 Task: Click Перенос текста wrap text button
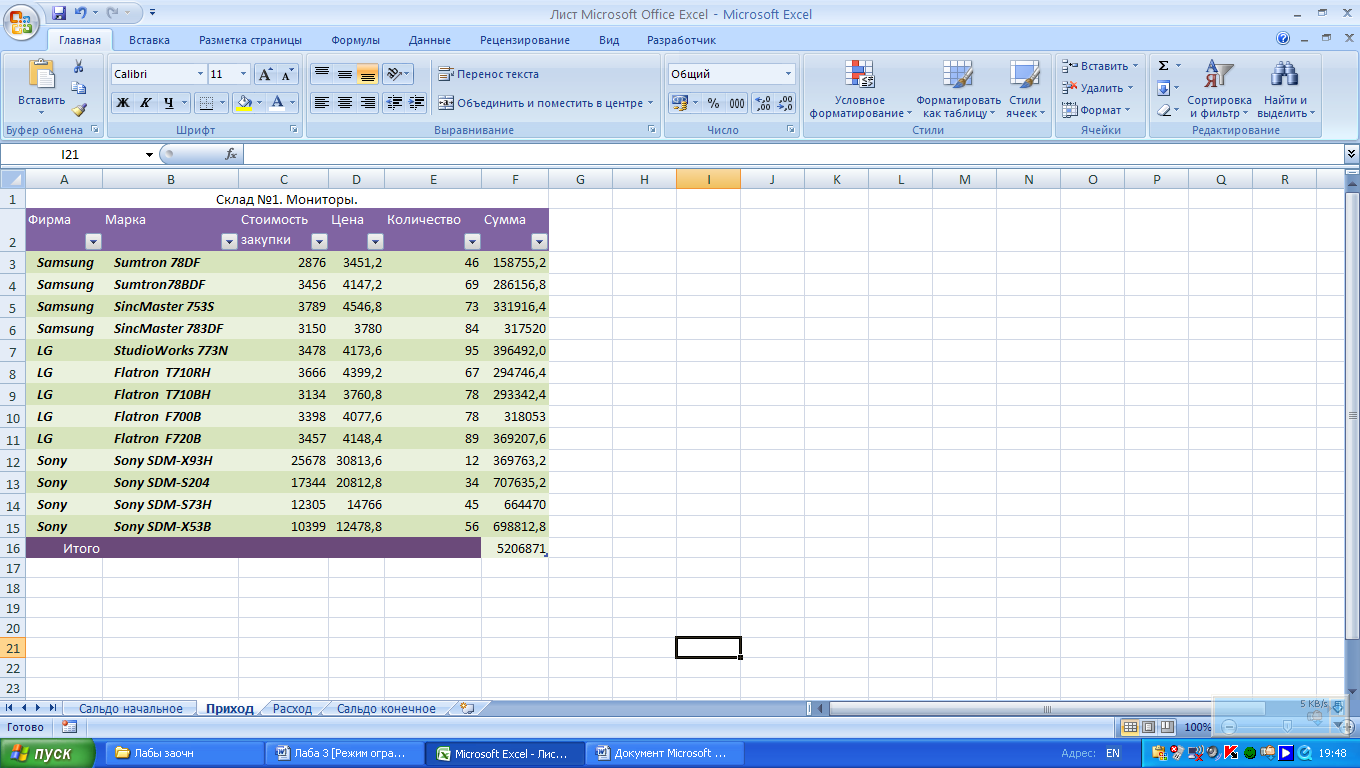point(488,74)
